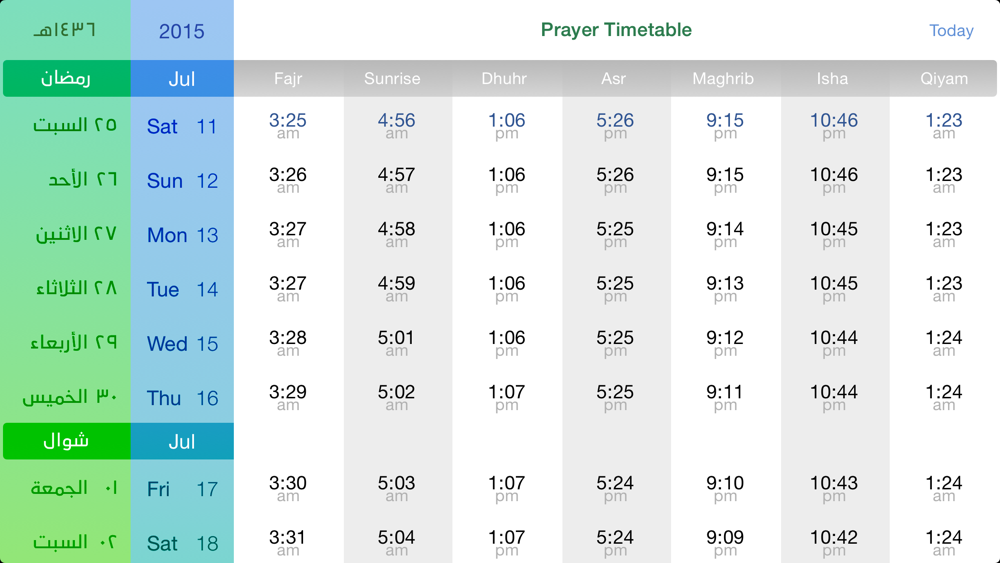Screen dimensions: 1000x563
Task: Select the Asr column header
Action: [x=614, y=78]
